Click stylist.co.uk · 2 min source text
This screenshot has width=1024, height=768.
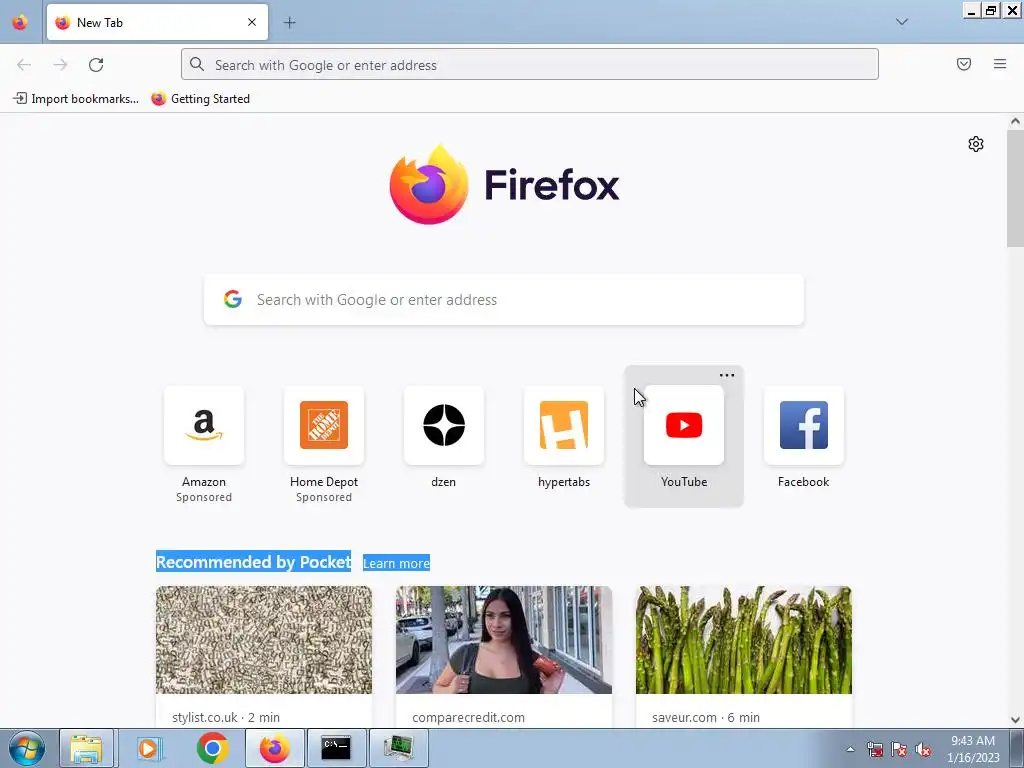coord(226,717)
